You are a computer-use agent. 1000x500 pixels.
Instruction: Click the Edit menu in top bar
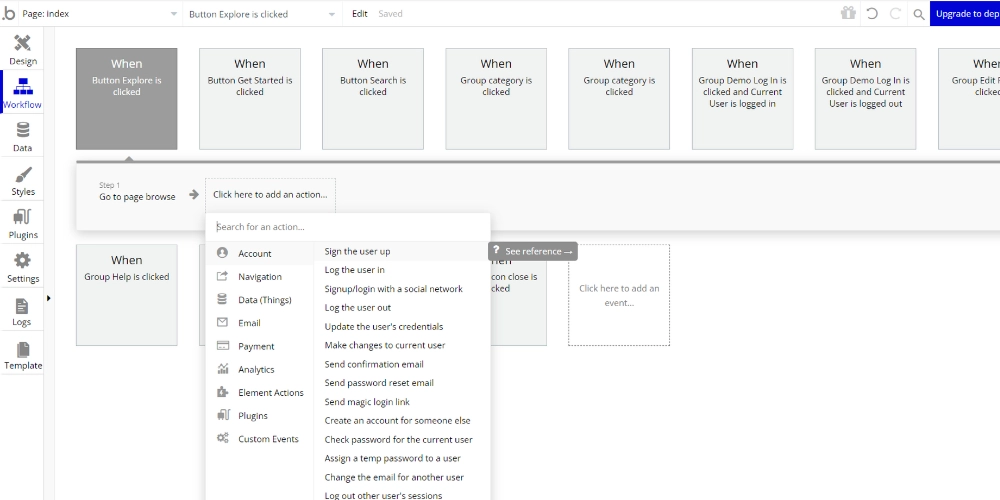360,13
